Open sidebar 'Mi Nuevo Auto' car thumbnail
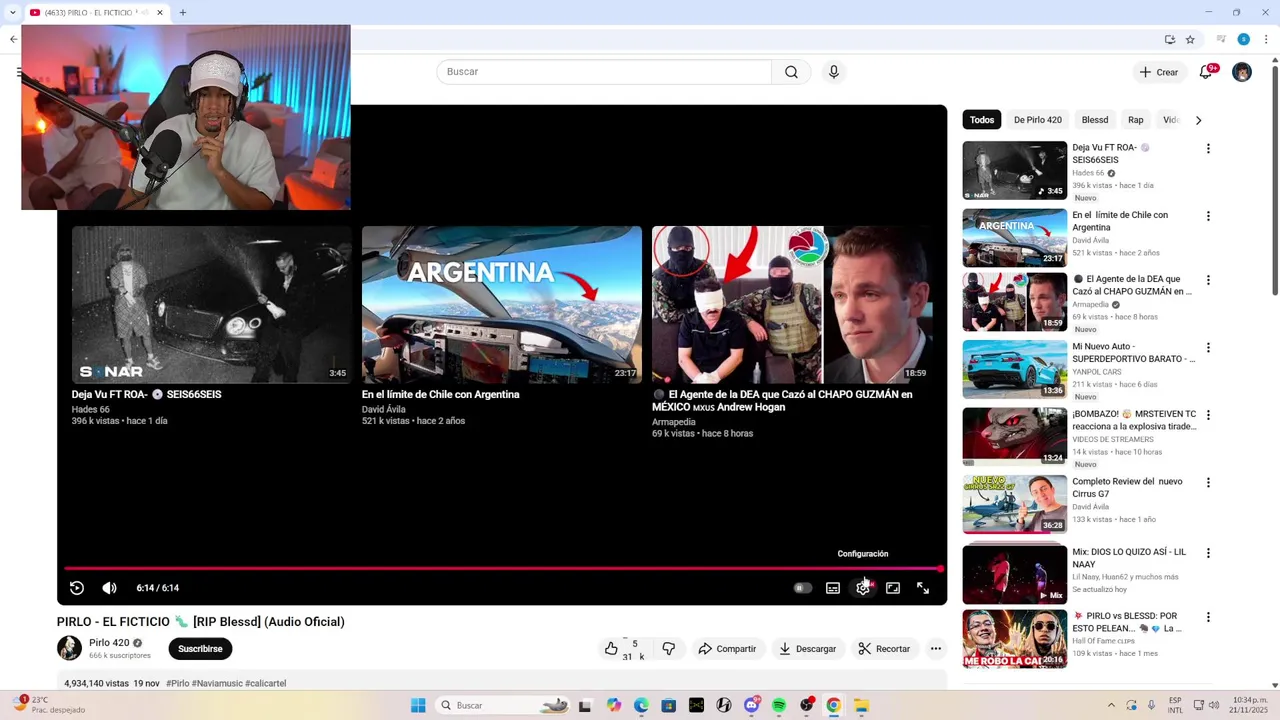Screen dimensions: 1280x720 click(1015, 370)
